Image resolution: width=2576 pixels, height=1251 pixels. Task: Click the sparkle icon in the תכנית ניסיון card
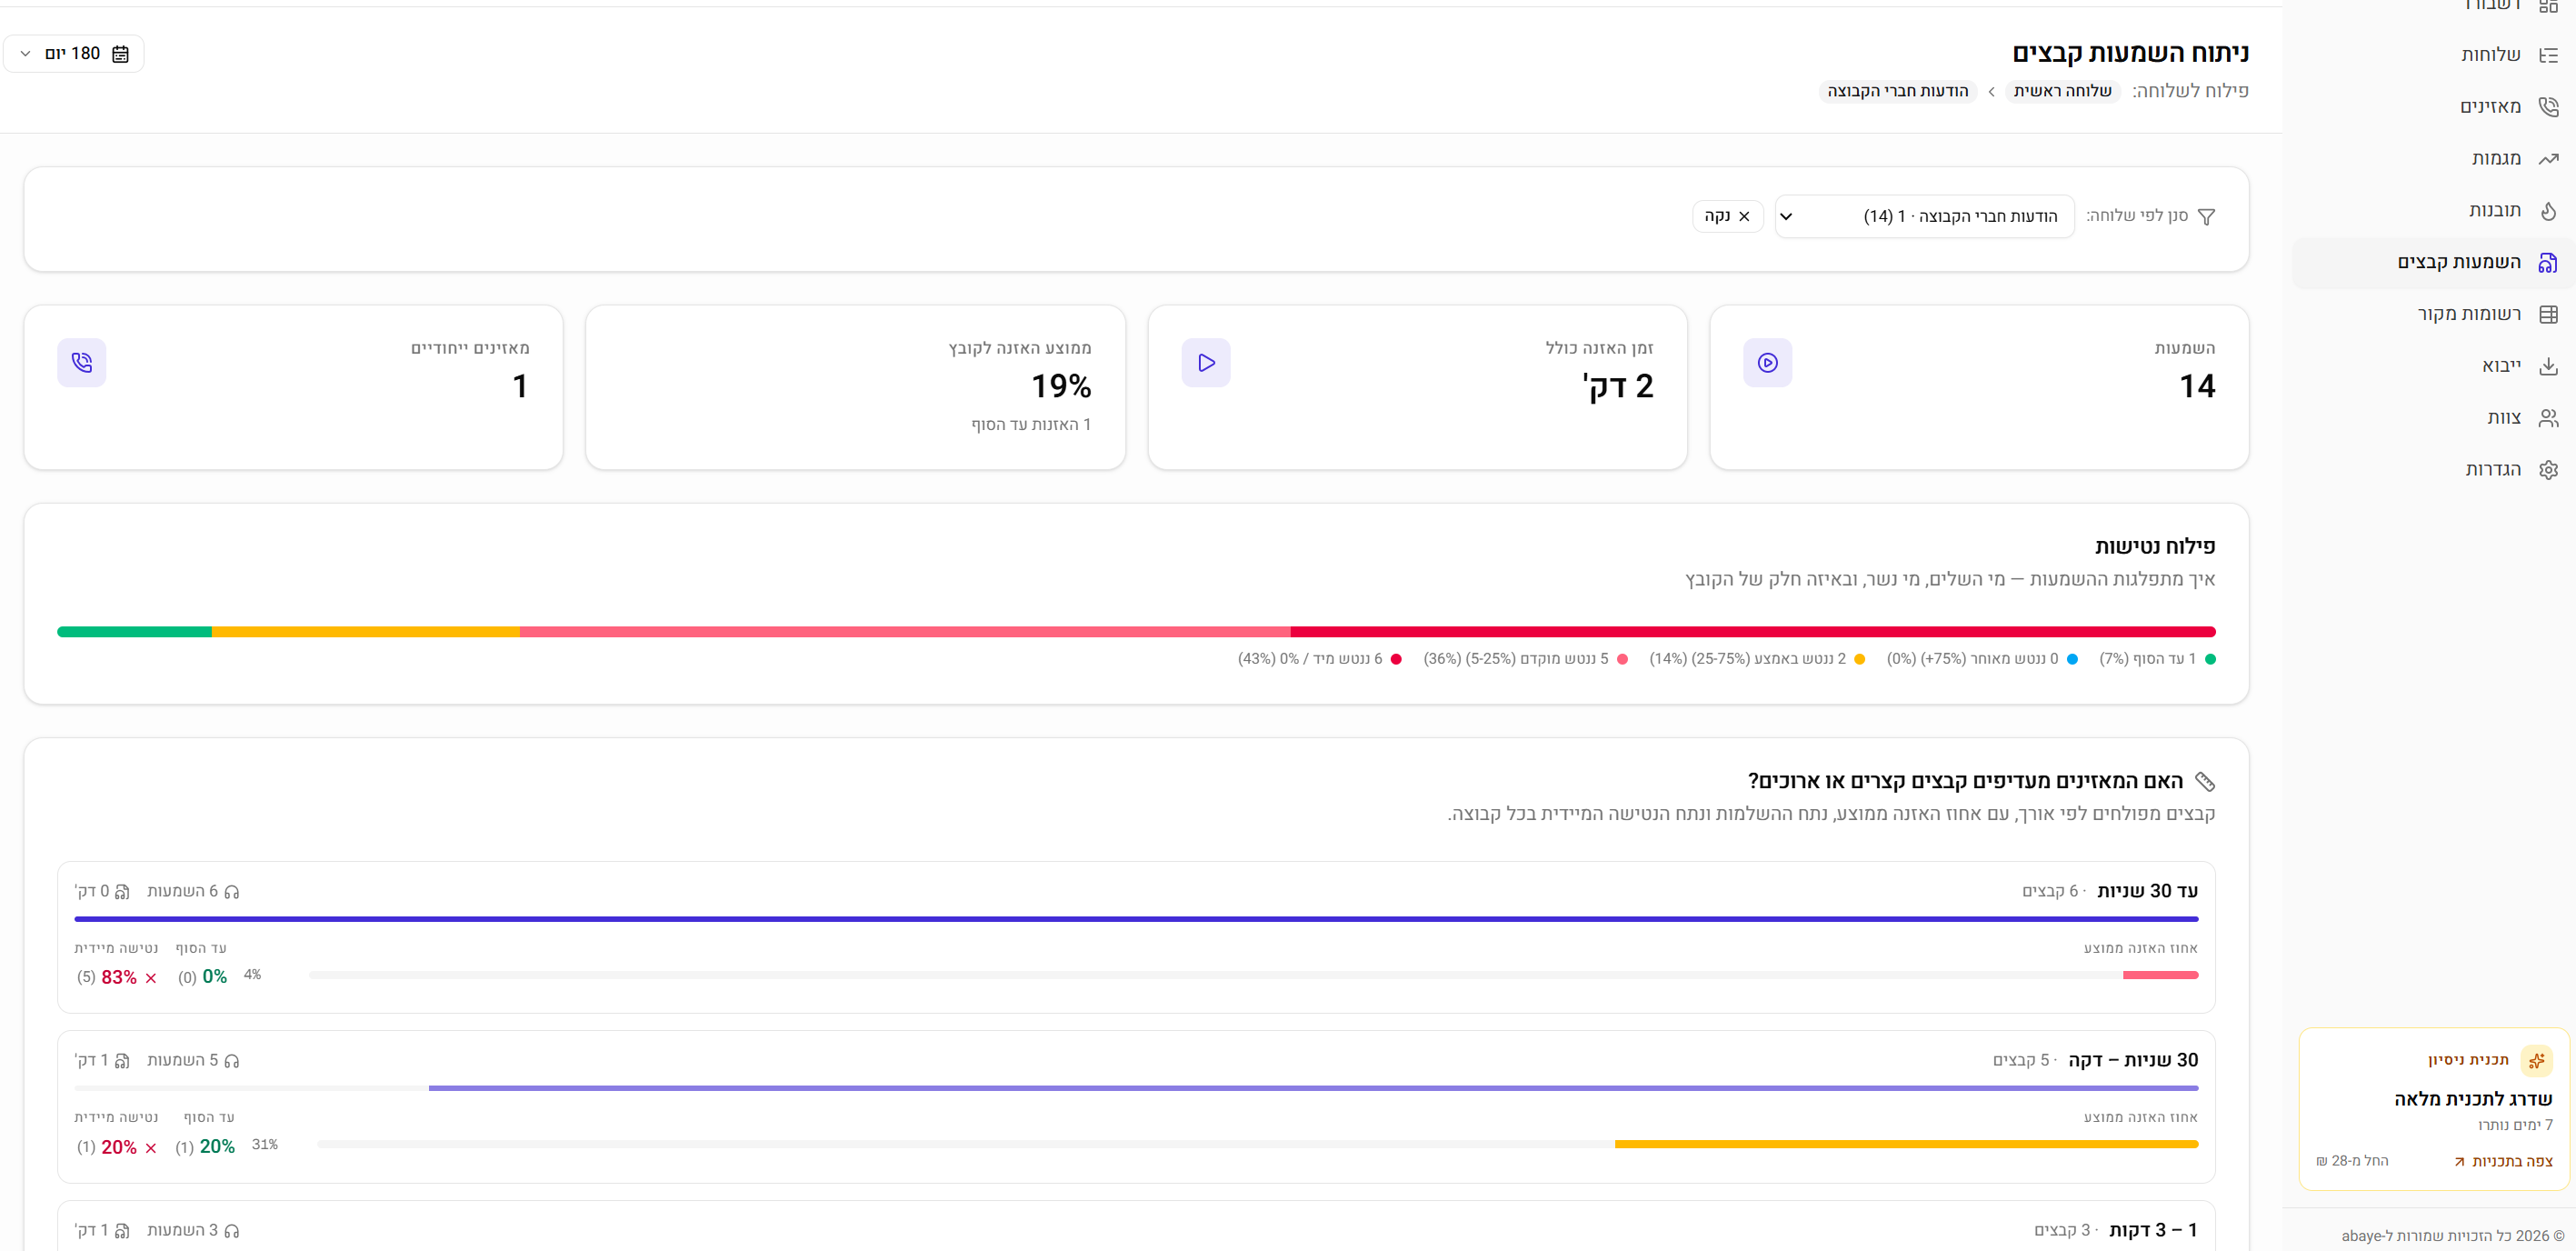2536,1060
